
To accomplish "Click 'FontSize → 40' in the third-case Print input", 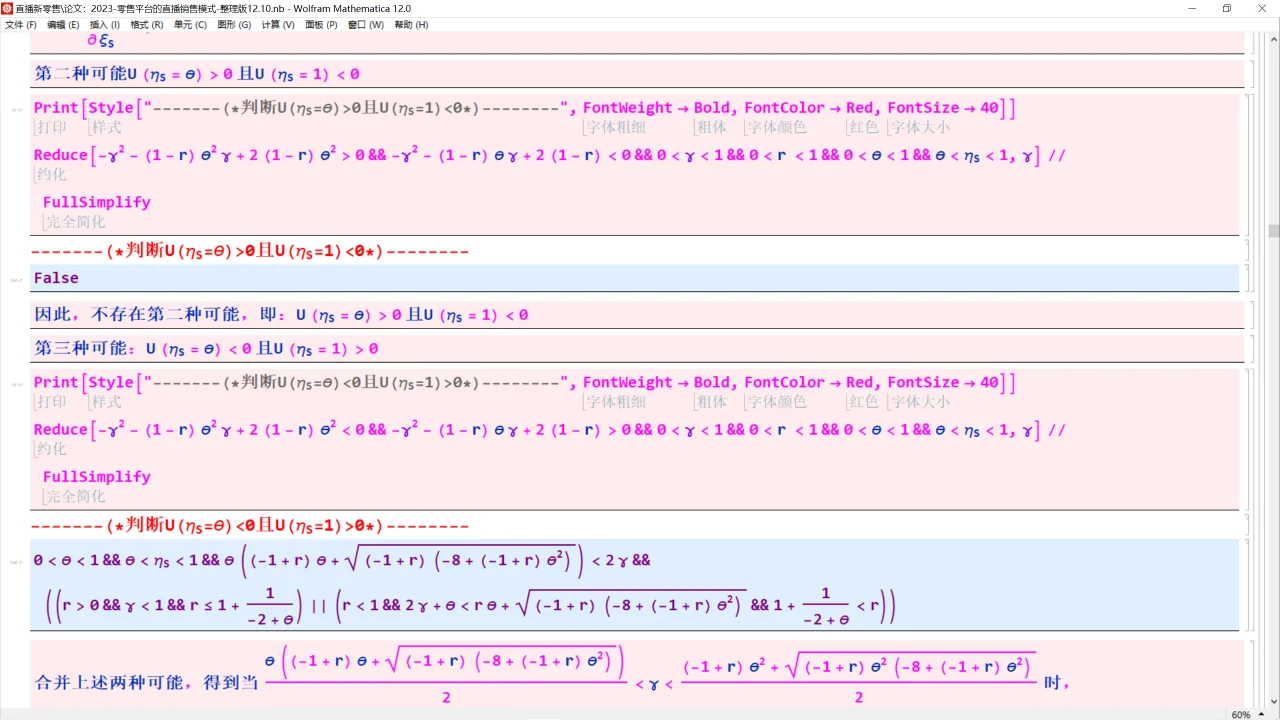I will 943,383.
